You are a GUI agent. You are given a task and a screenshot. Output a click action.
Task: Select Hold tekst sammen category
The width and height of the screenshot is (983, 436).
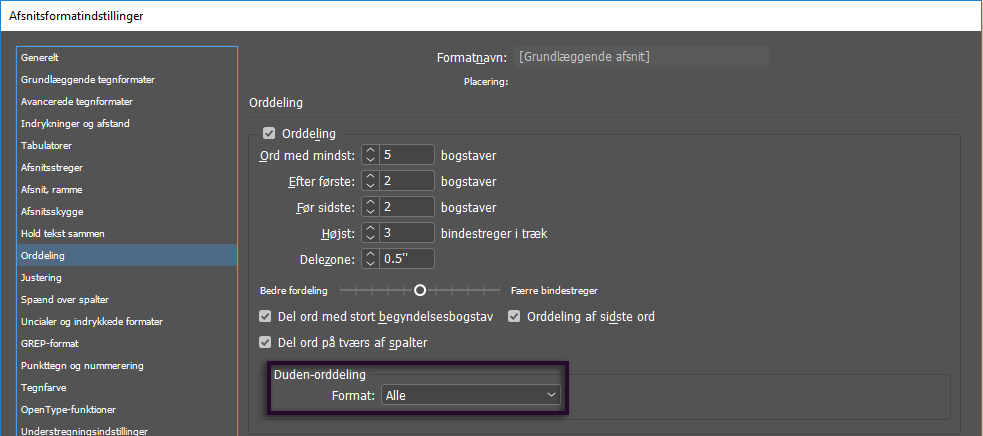pyautogui.click(x=63, y=233)
